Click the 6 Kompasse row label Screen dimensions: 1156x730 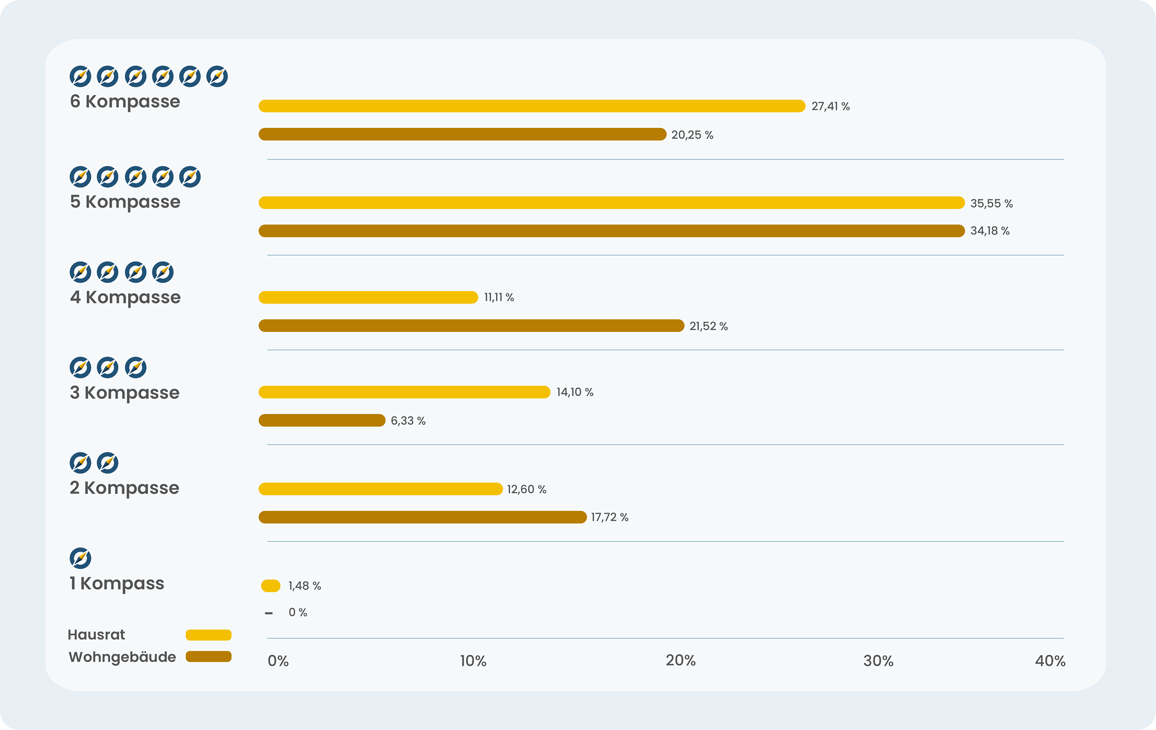tap(125, 102)
